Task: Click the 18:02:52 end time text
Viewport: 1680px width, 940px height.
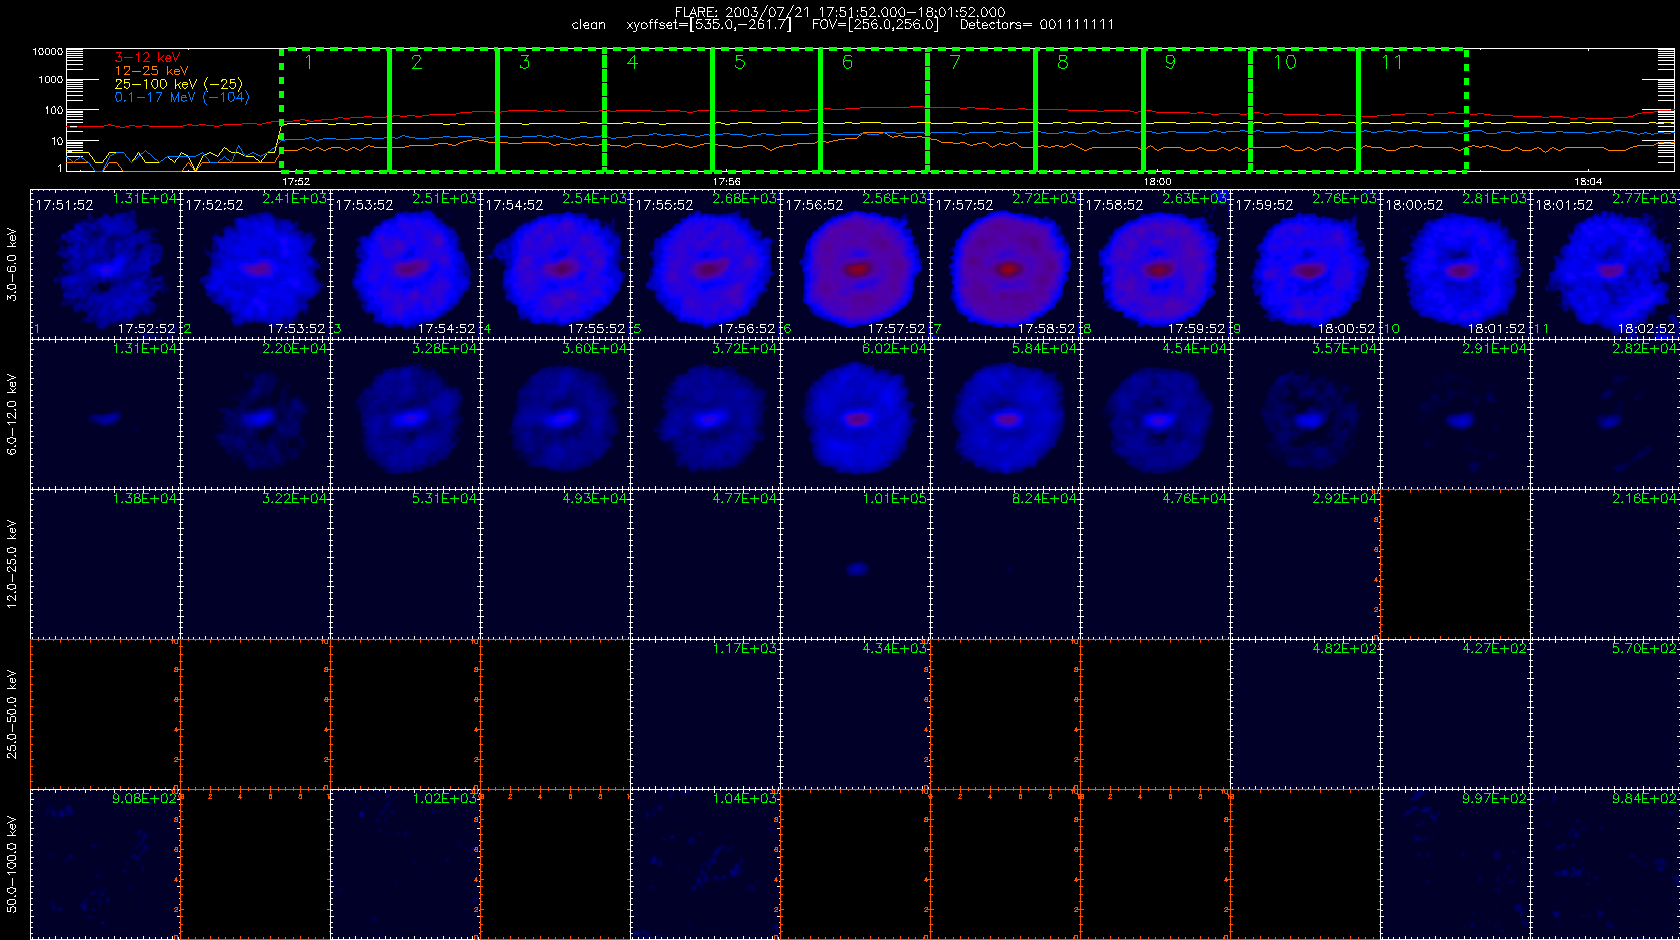Action: (1646, 328)
